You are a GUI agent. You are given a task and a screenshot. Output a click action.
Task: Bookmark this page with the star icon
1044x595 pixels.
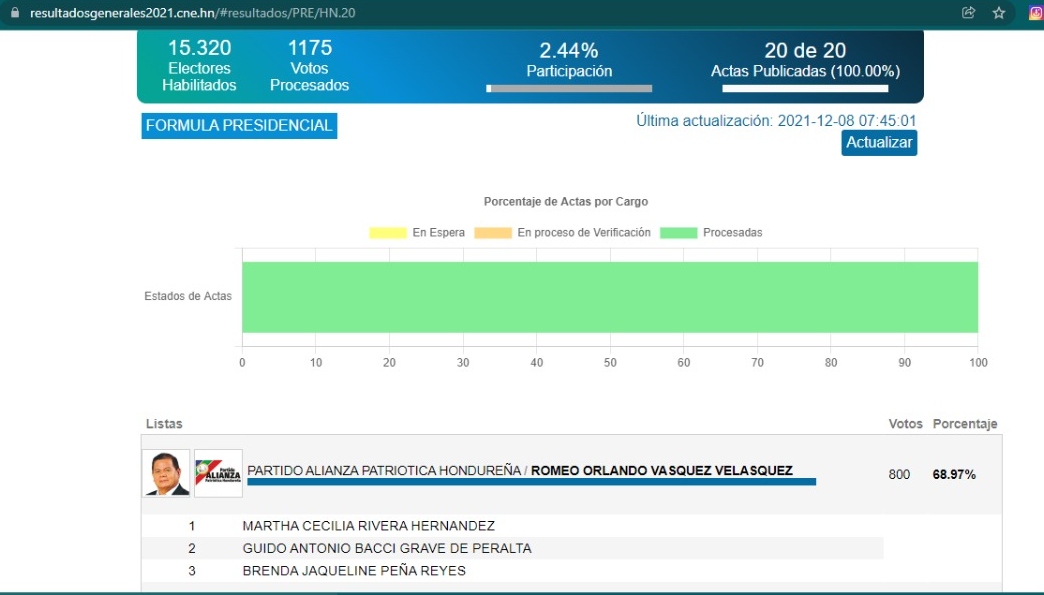pos(999,13)
